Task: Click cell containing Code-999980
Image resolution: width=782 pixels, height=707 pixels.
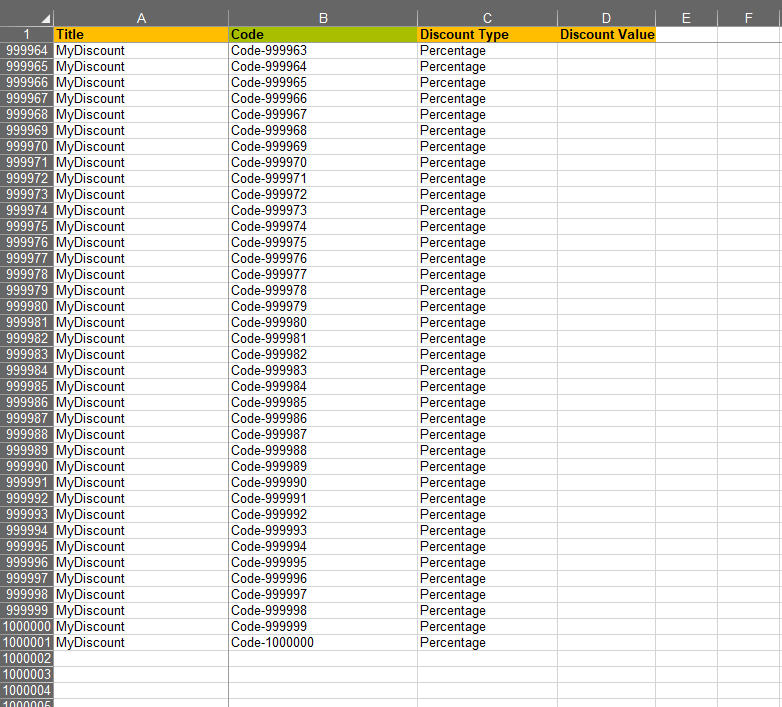Action: tap(323, 323)
